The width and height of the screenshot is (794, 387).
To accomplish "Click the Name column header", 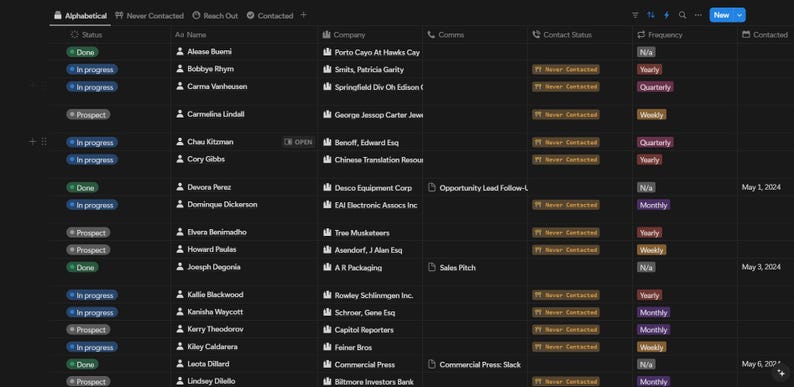I will 190,35.
